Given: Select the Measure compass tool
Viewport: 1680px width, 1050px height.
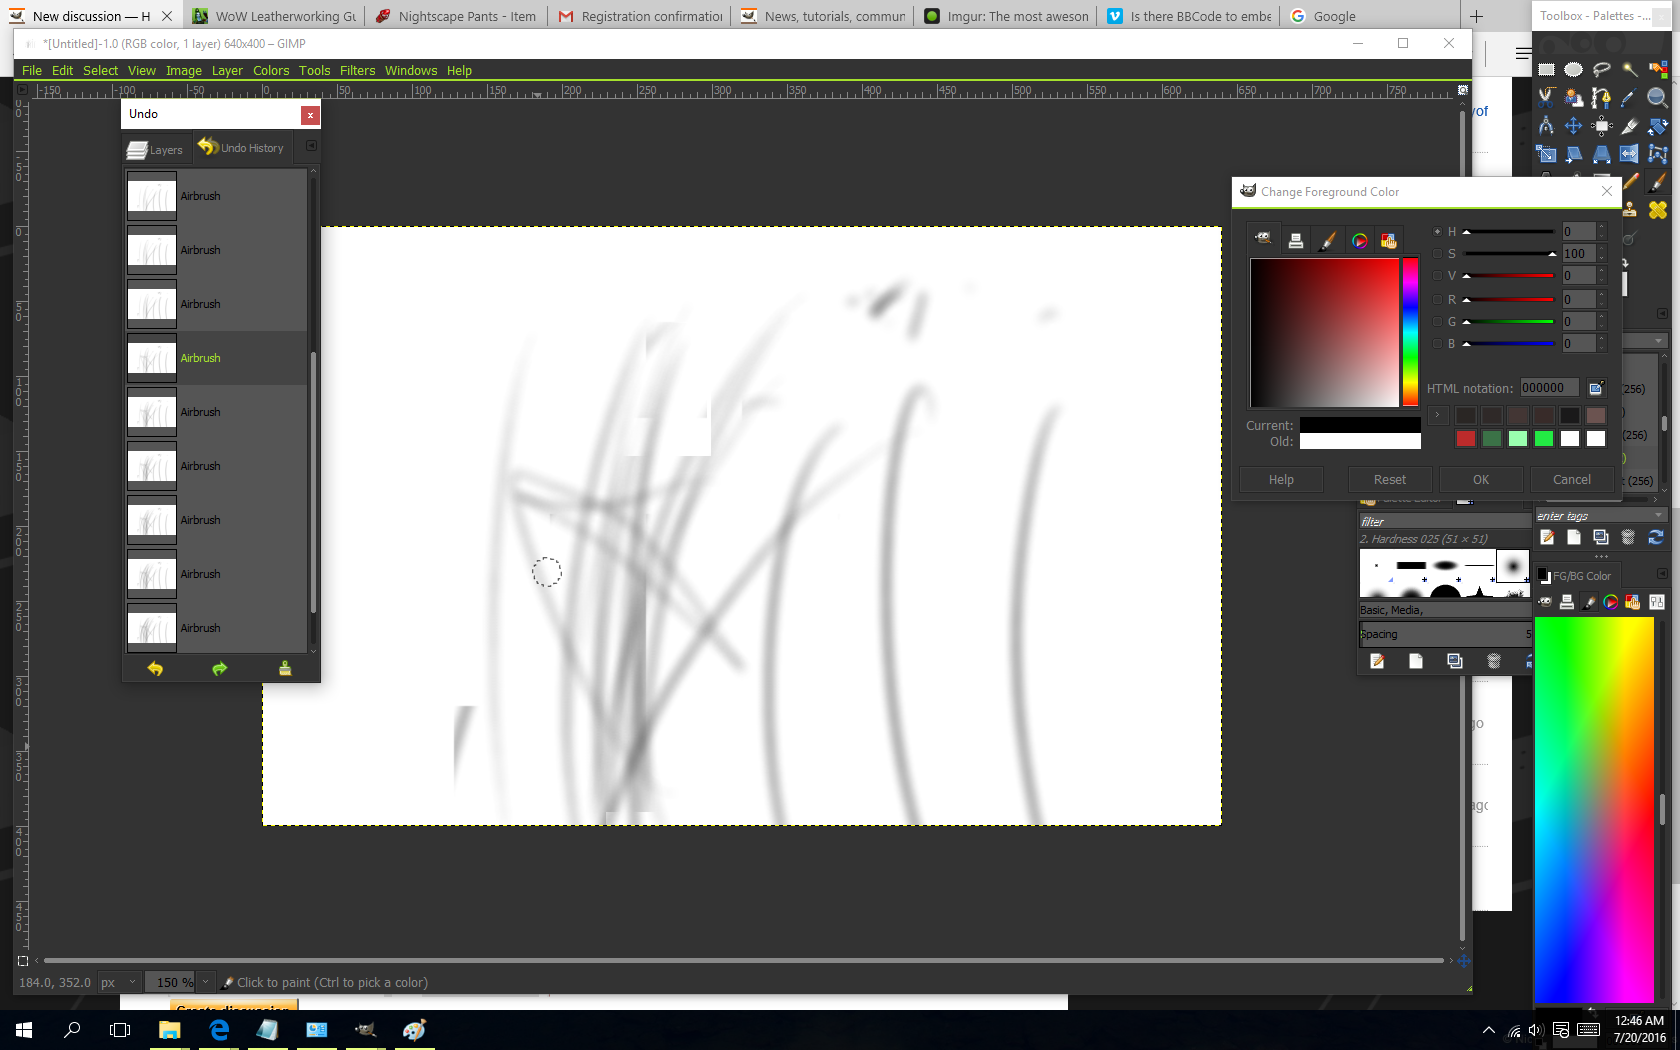Looking at the screenshot, I should [x=1546, y=125].
